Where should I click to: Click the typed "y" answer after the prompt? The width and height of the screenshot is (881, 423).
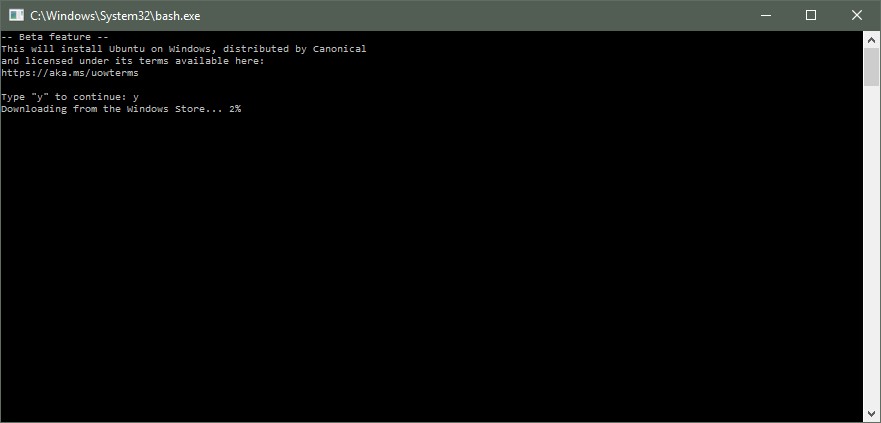point(136,97)
